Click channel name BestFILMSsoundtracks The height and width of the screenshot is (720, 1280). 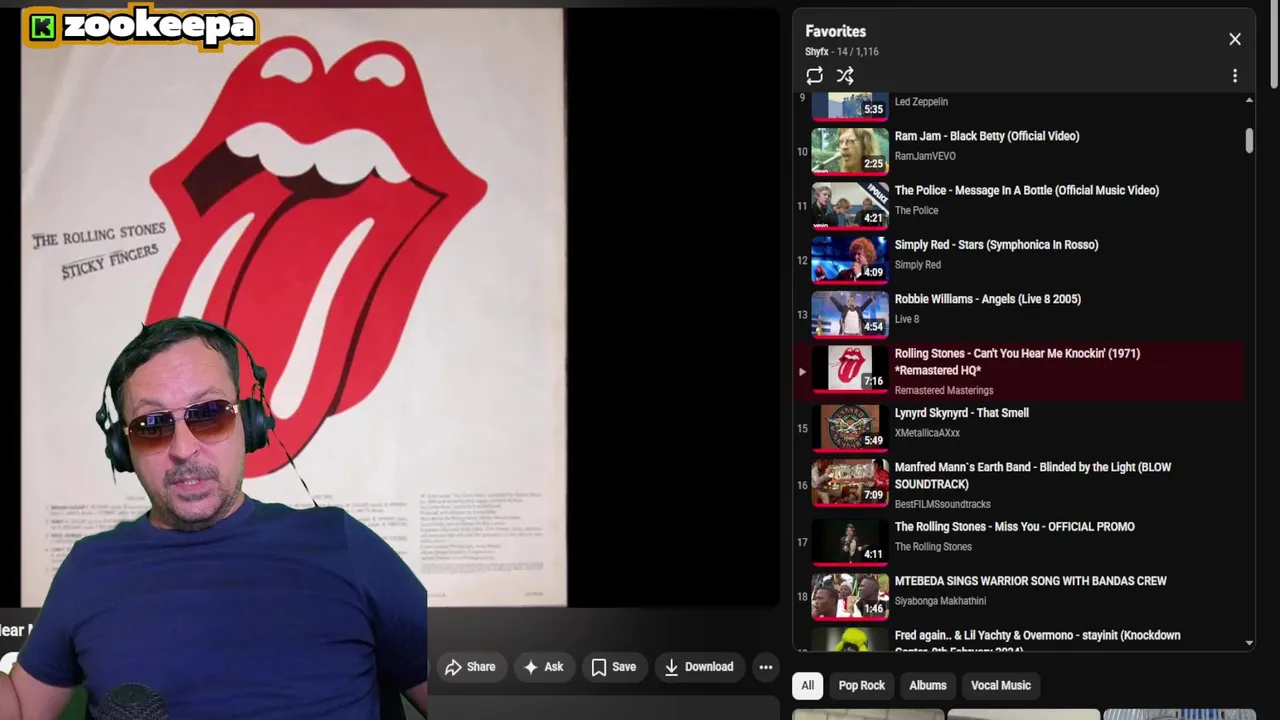(x=942, y=504)
